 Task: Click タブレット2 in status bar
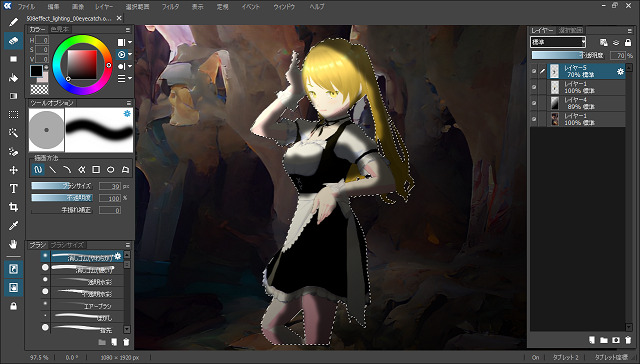coord(565,357)
